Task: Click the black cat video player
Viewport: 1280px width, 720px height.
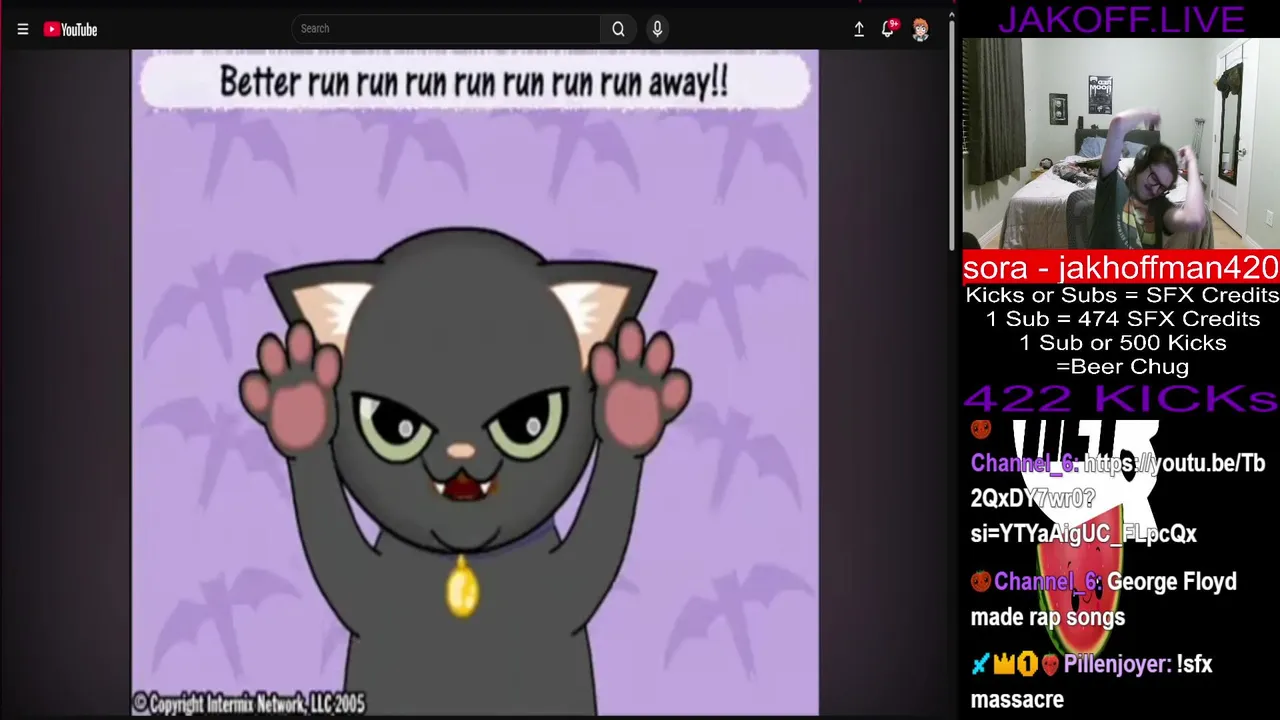Action: click(x=475, y=383)
